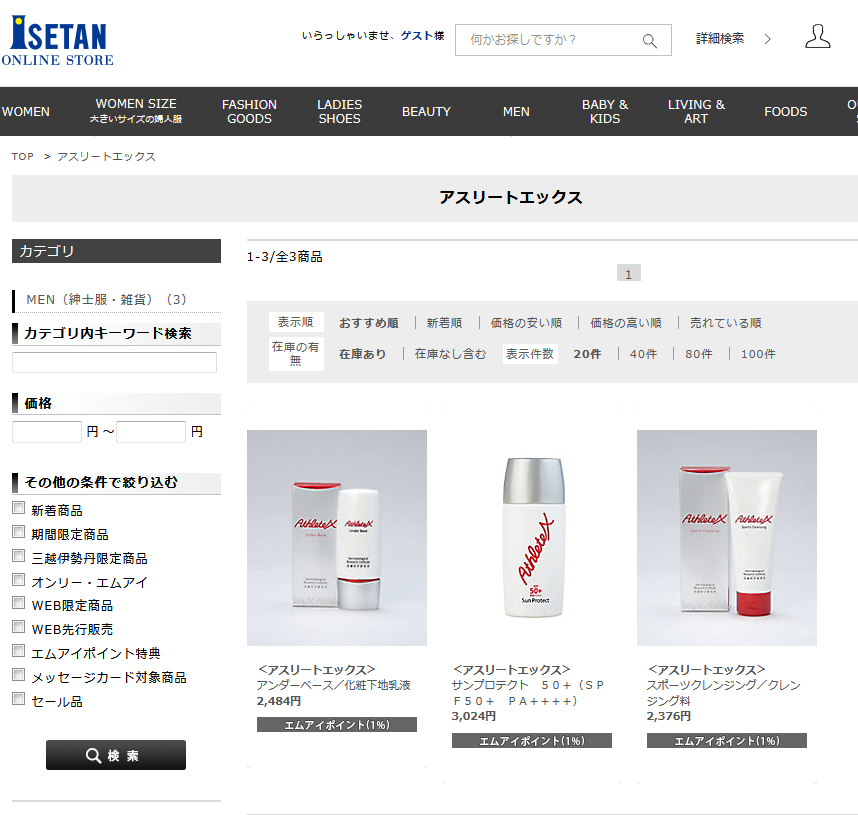
Task: Show 20件 per page
Action: click(587, 354)
